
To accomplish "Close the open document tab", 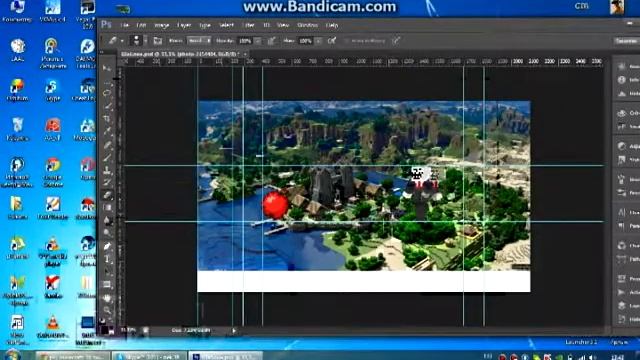I will click(x=245, y=54).
